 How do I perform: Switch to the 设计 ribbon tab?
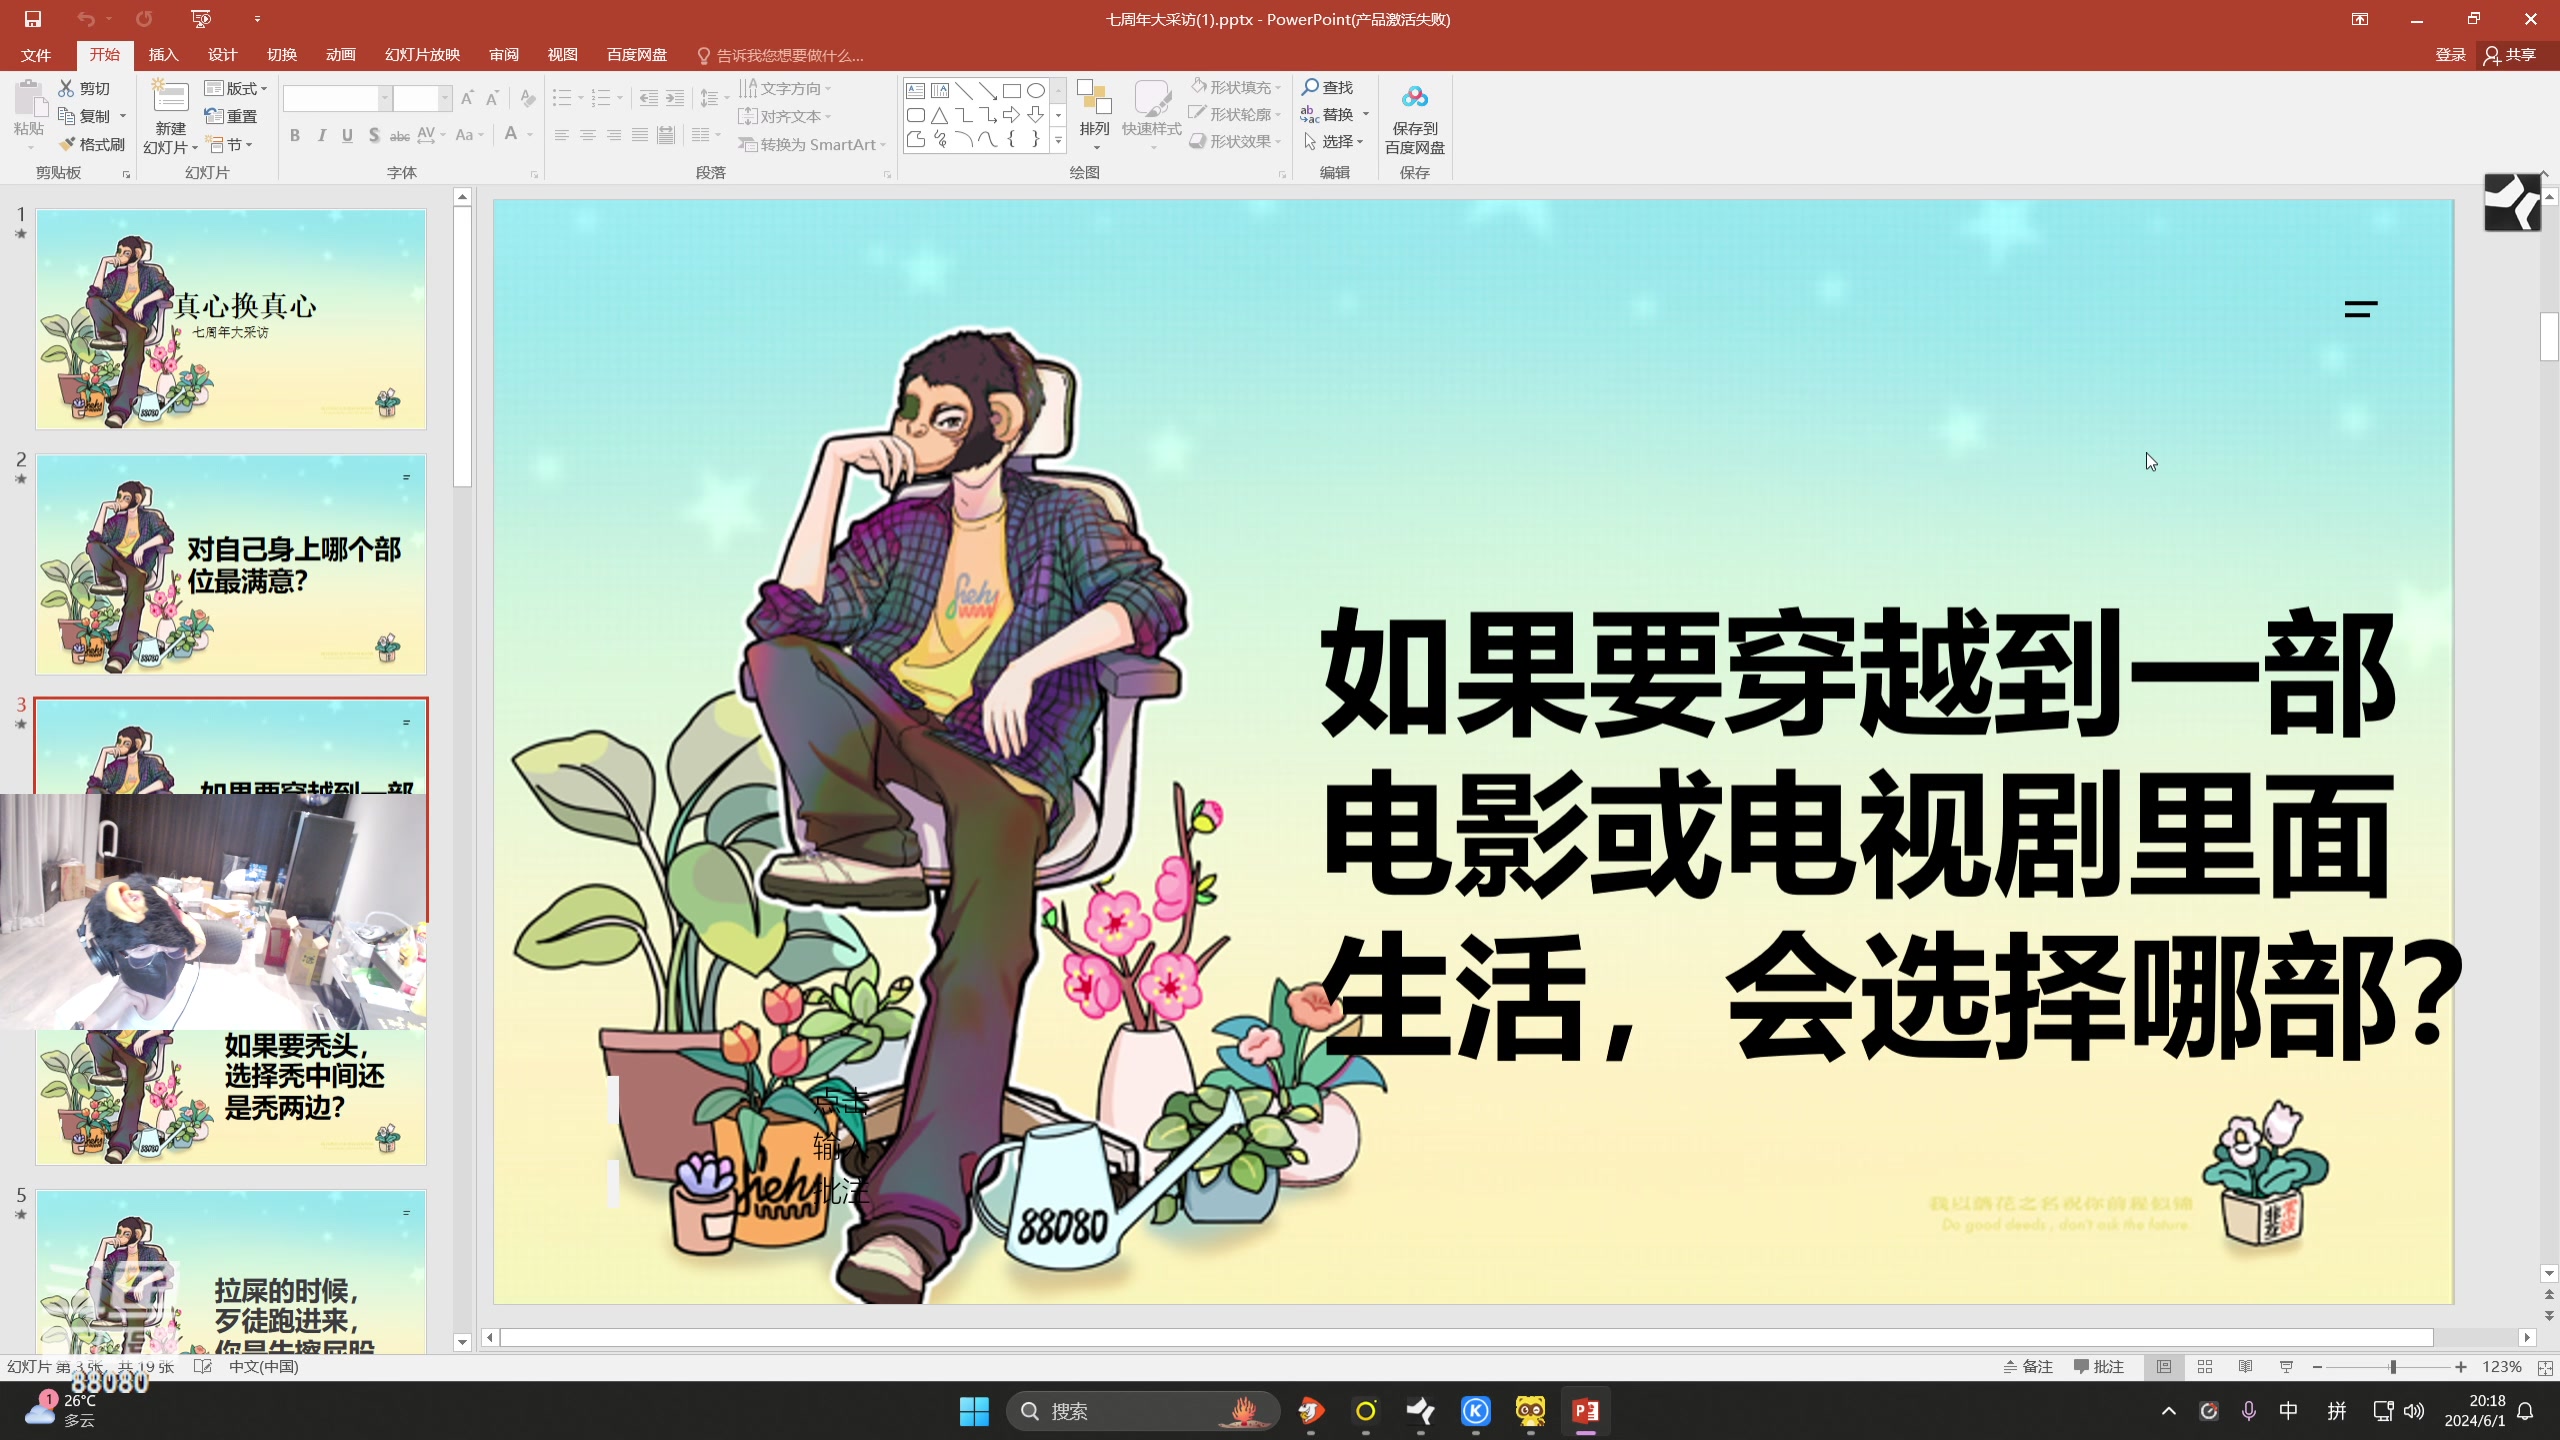tap(221, 55)
